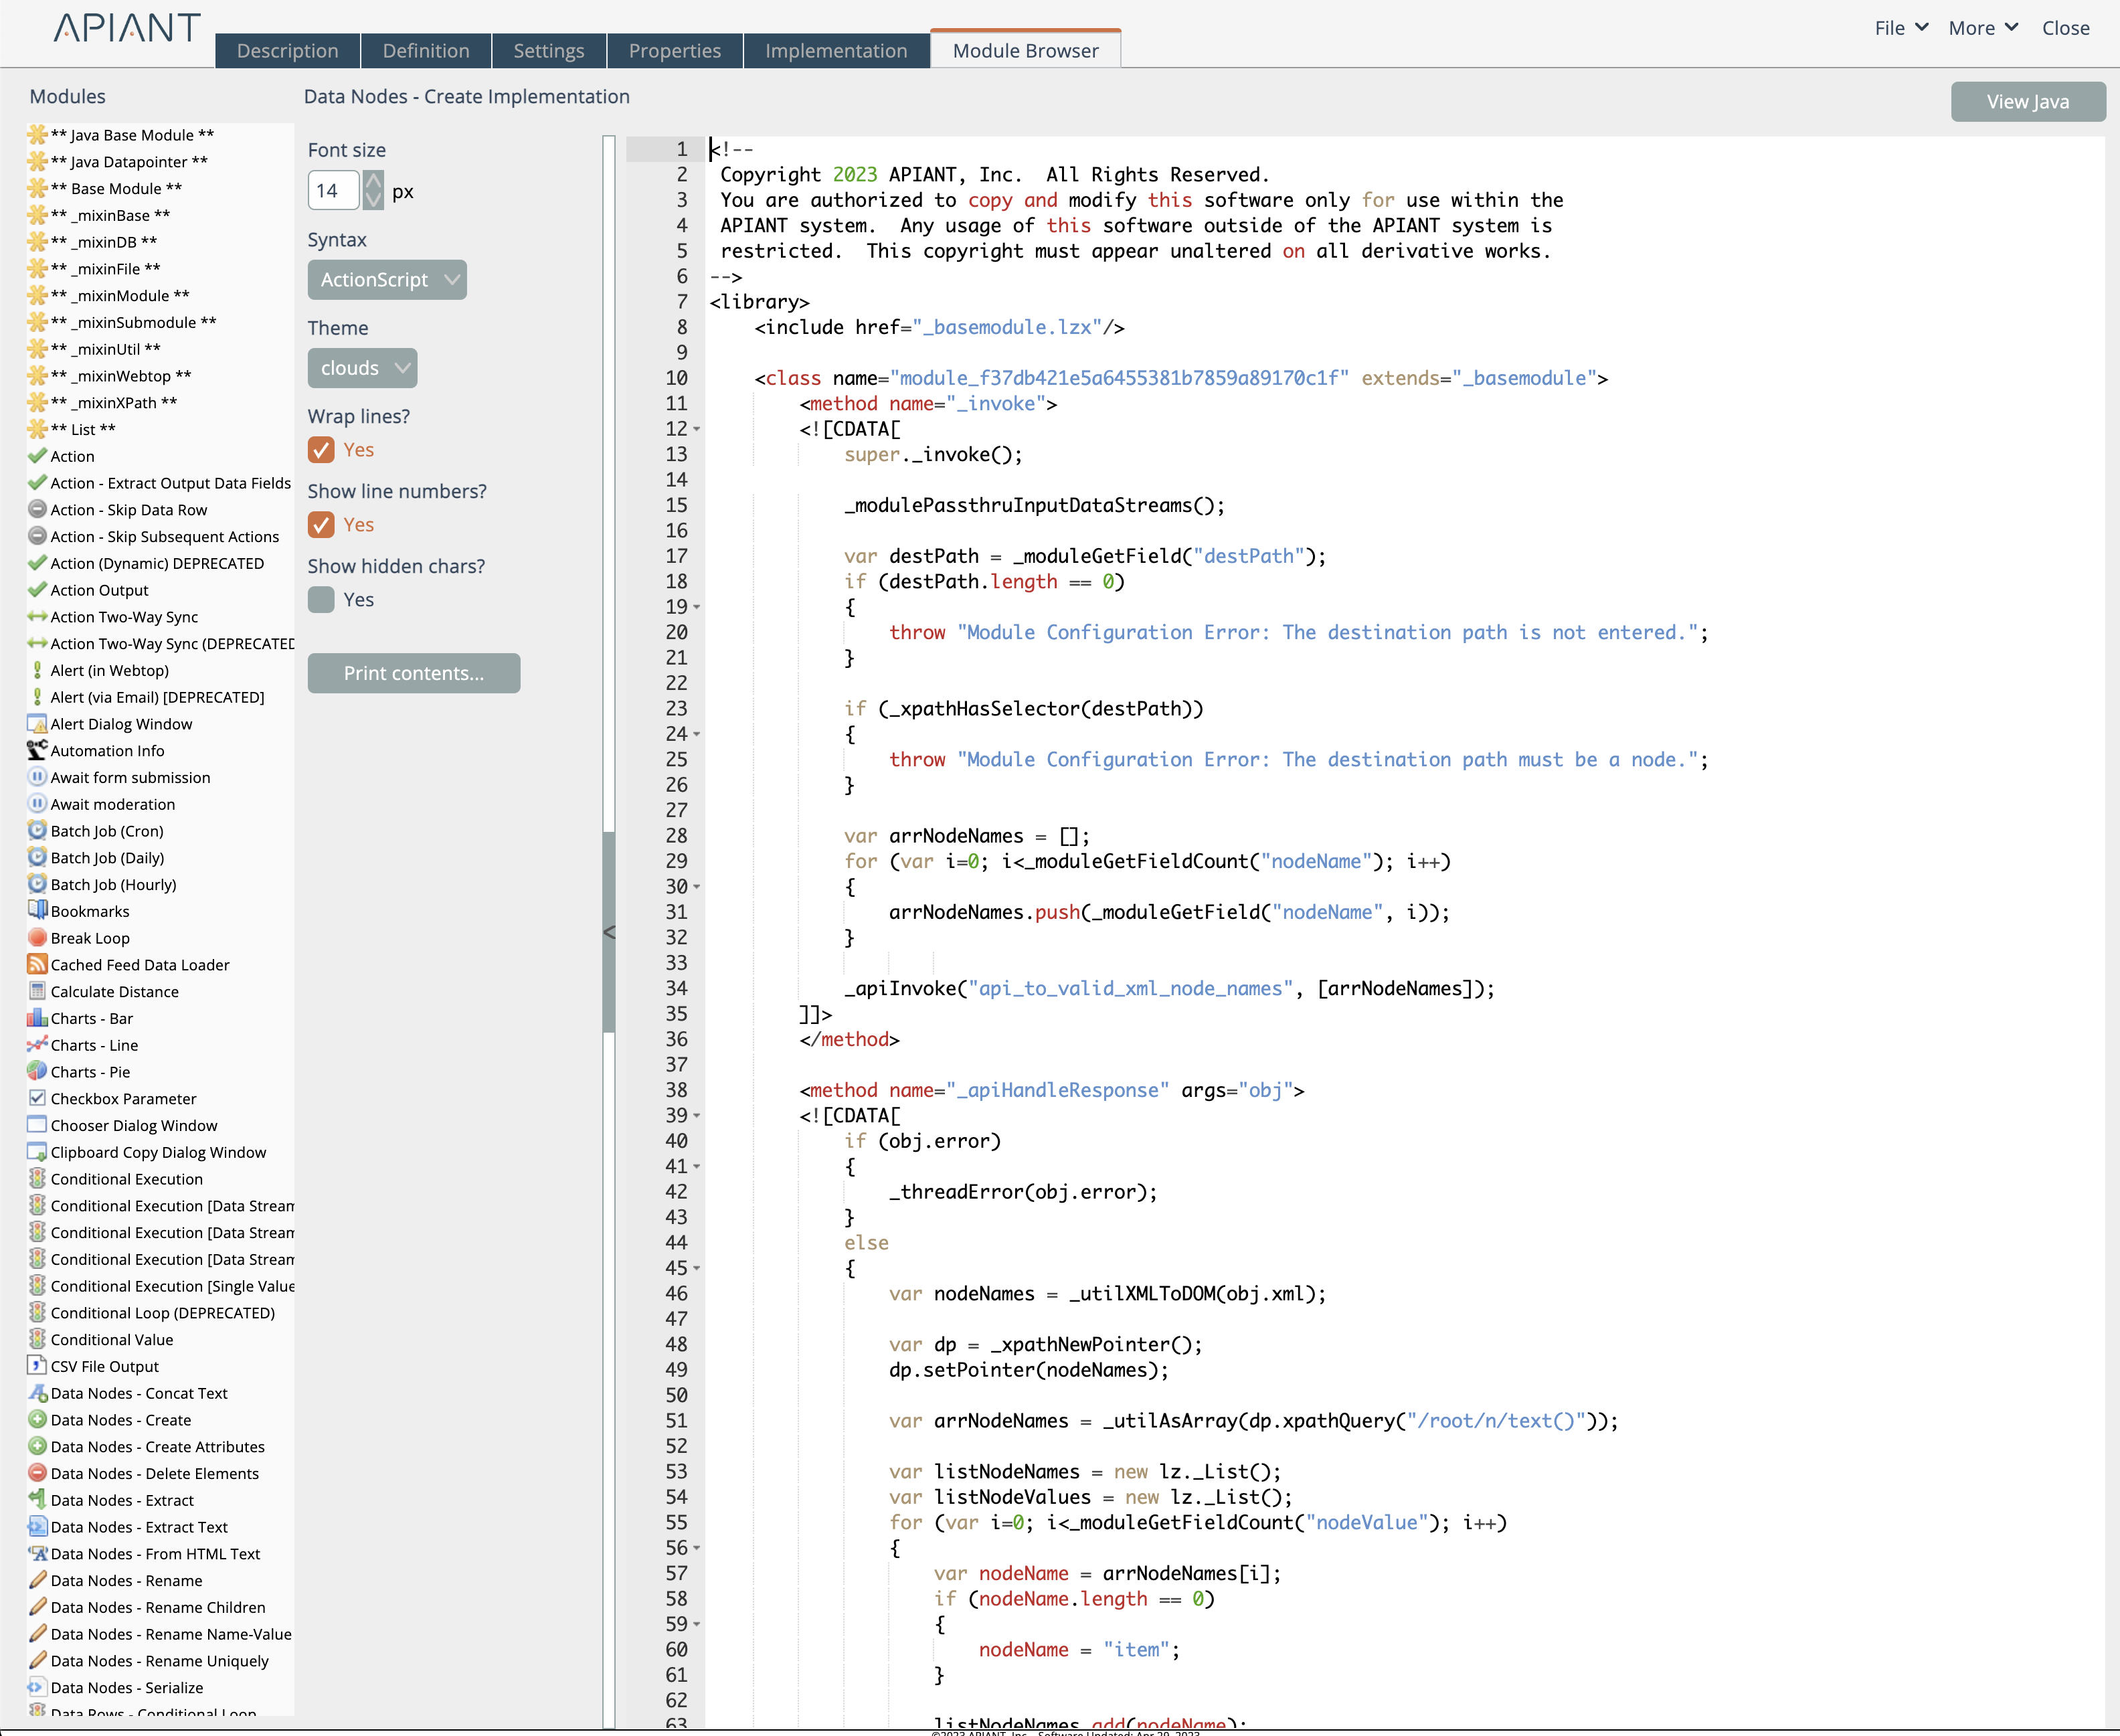Click the Bookmarks module icon
The image size is (2120, 1736).
point(37,910)
